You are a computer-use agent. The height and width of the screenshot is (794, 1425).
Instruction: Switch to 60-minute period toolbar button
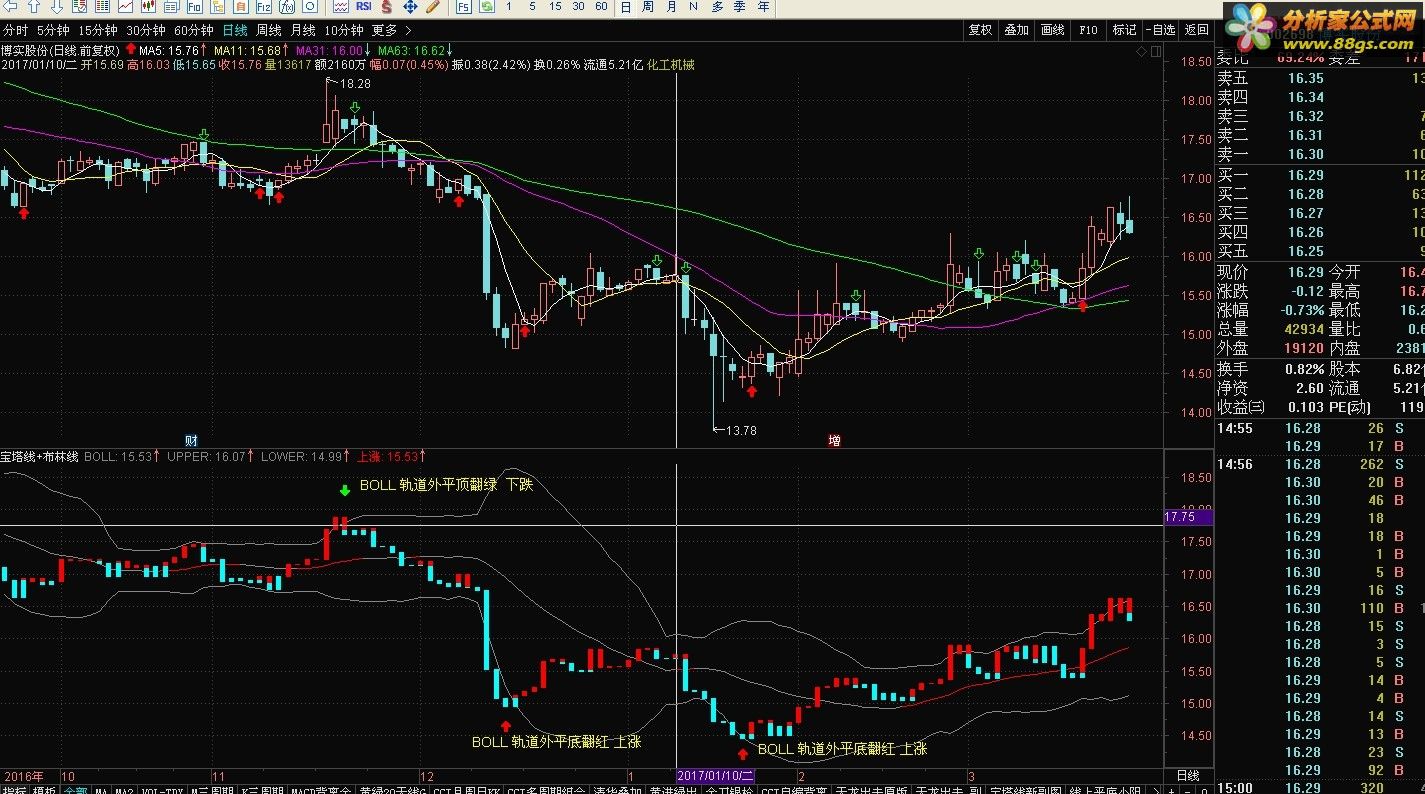[x=601, y=7]
